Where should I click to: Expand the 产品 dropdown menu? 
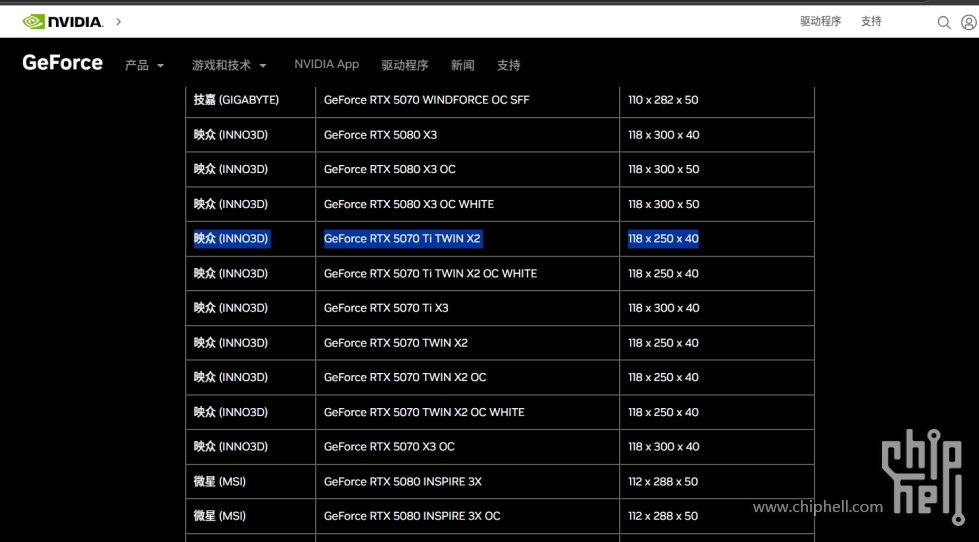[144, 65]
